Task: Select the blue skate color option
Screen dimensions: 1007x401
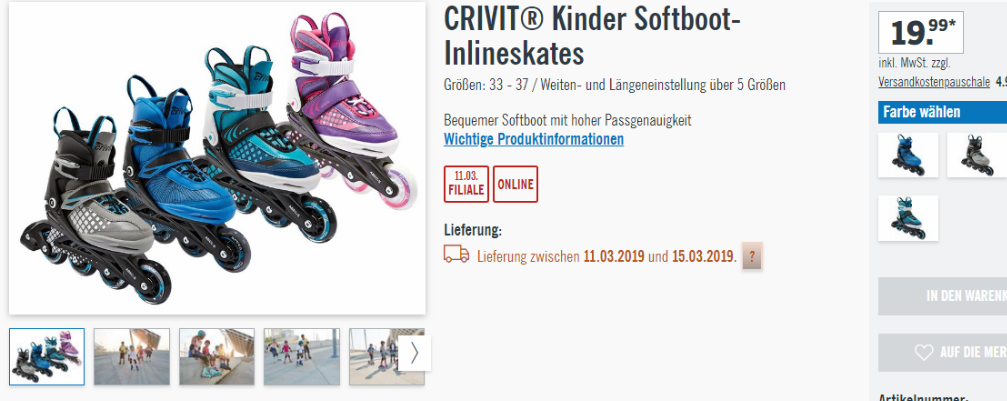Action: click(908, 156)
